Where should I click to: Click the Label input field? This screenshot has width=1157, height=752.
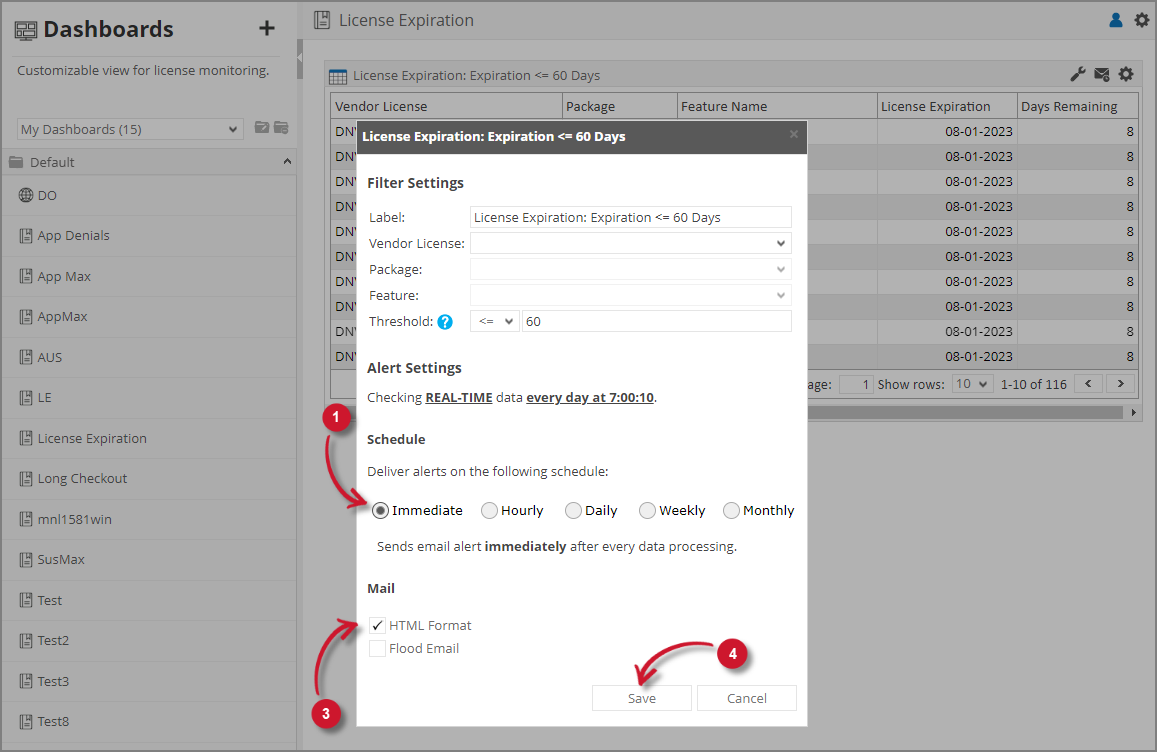(x=631, y=218)
